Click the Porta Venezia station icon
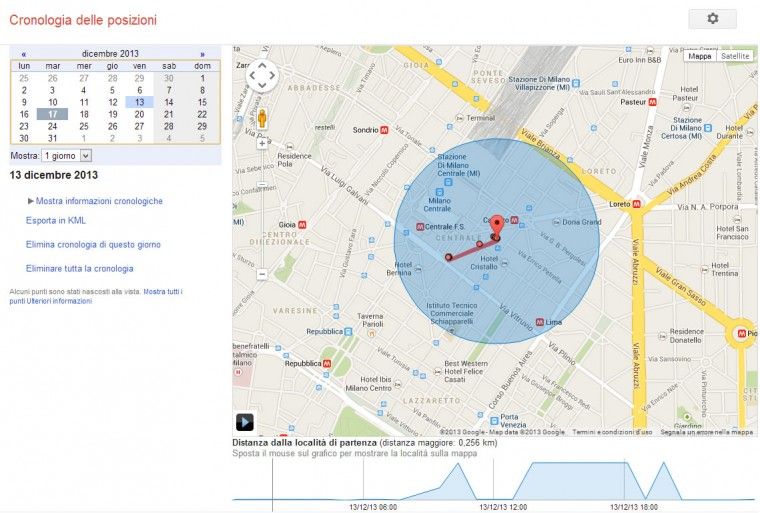Image resolution: width=760 pixels, height=513 pixels. 494,420
